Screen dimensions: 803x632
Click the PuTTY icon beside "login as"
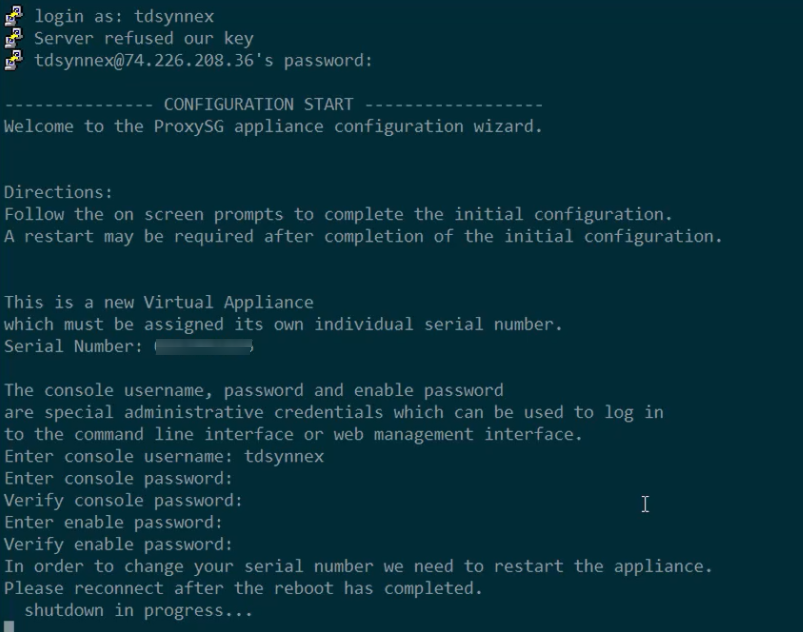click(x=14, y=16)
